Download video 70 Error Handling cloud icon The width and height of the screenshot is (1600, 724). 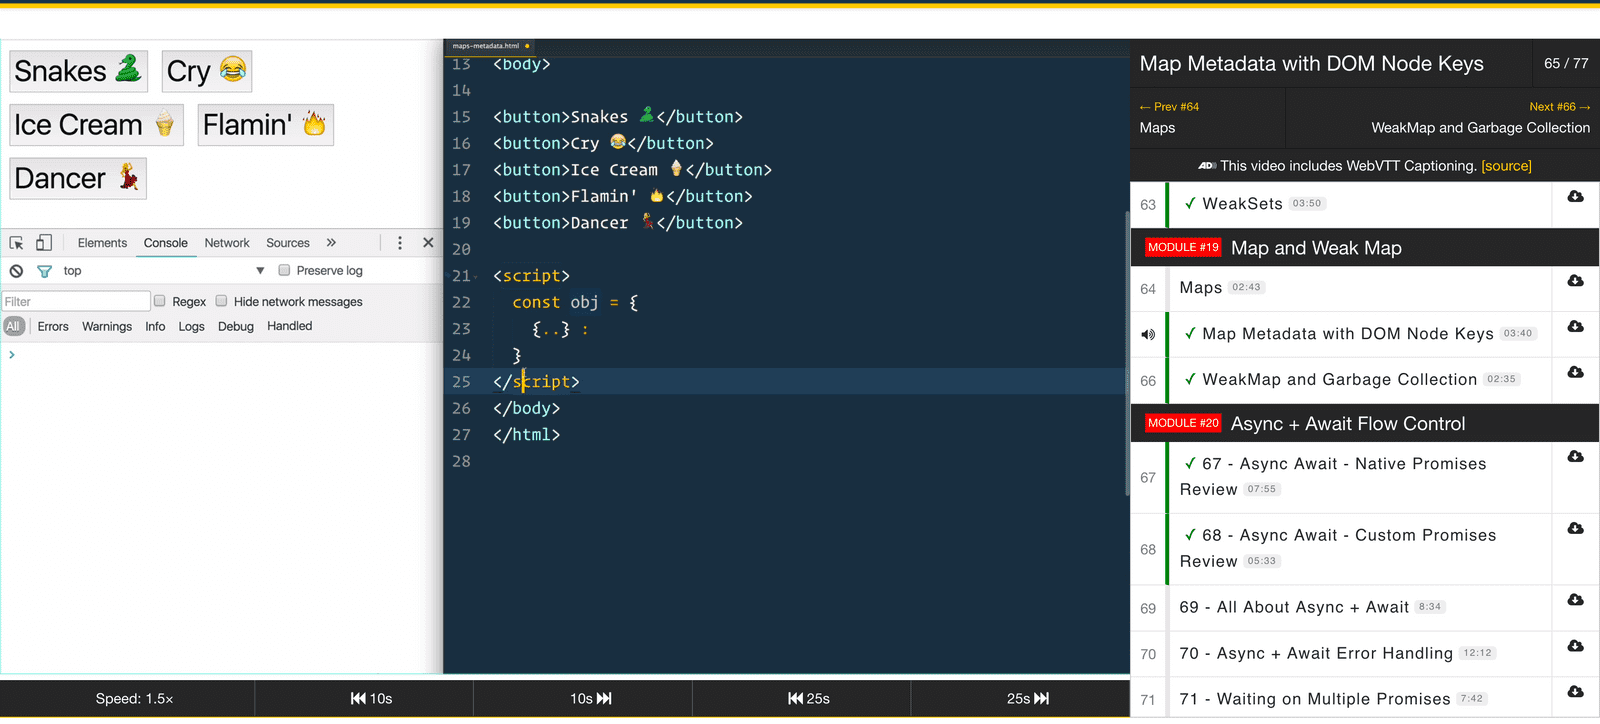(x=1575, y=646)
